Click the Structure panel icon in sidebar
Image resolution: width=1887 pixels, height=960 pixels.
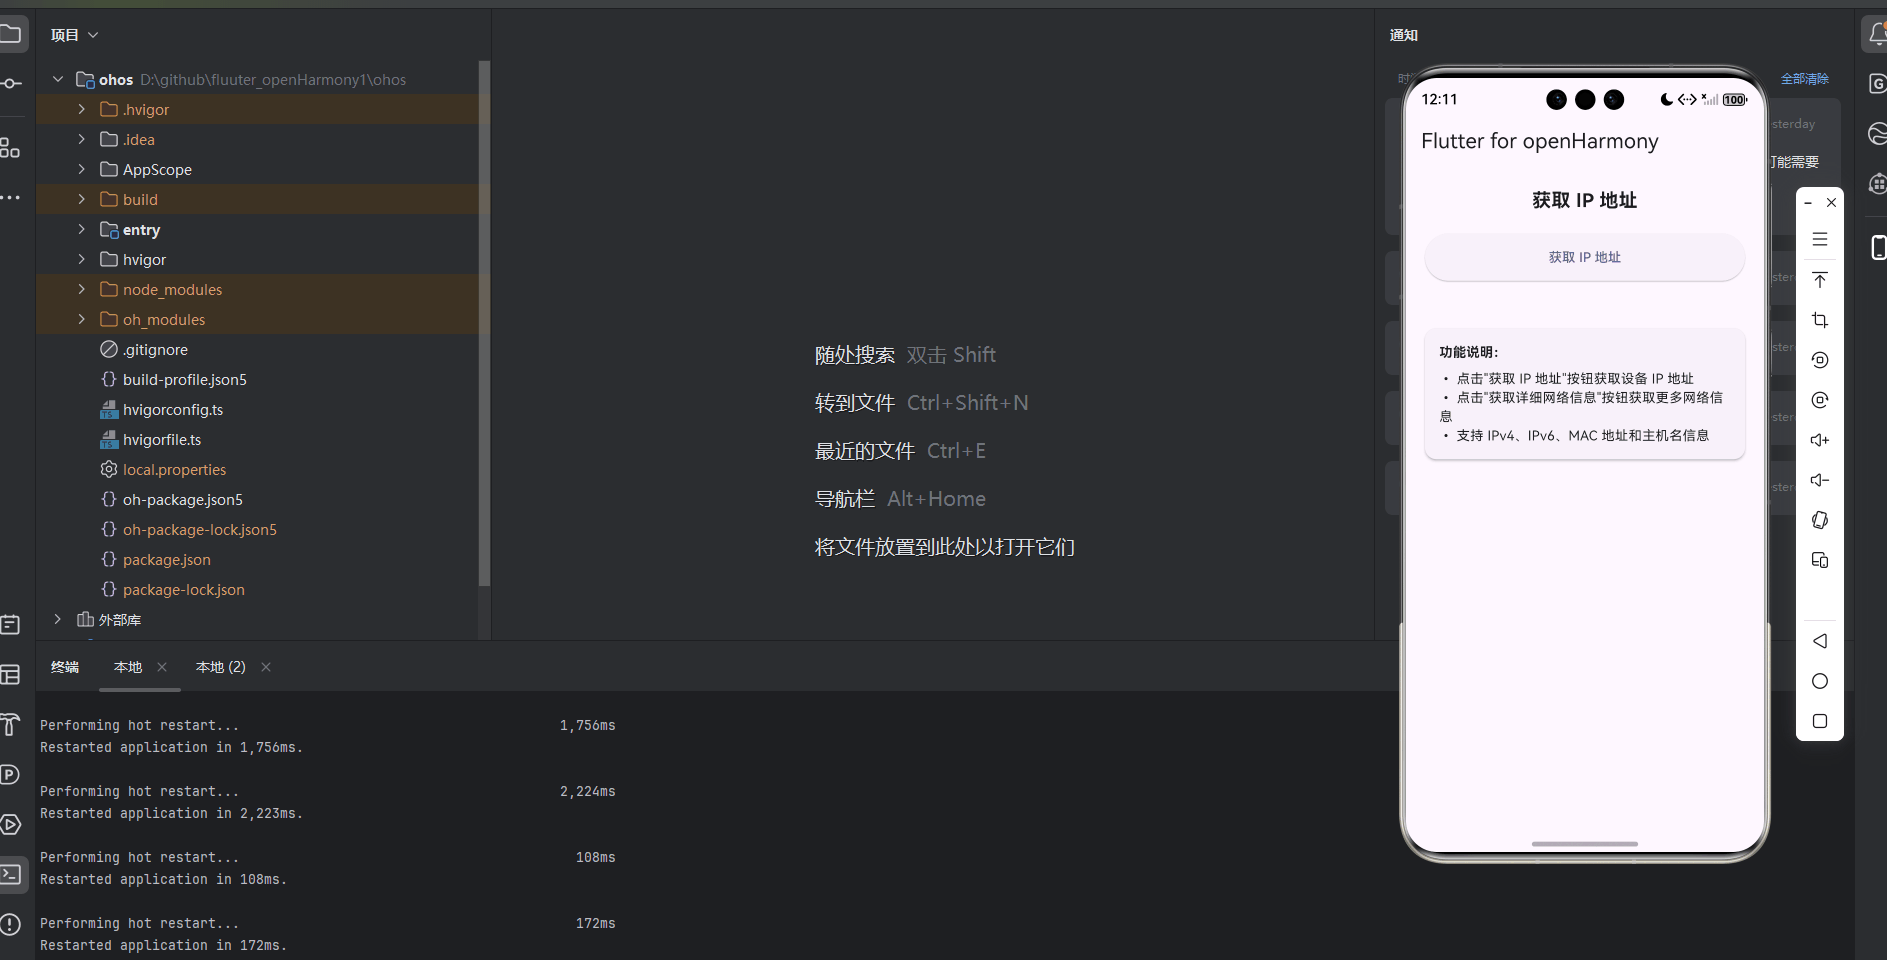click(11, 148)
